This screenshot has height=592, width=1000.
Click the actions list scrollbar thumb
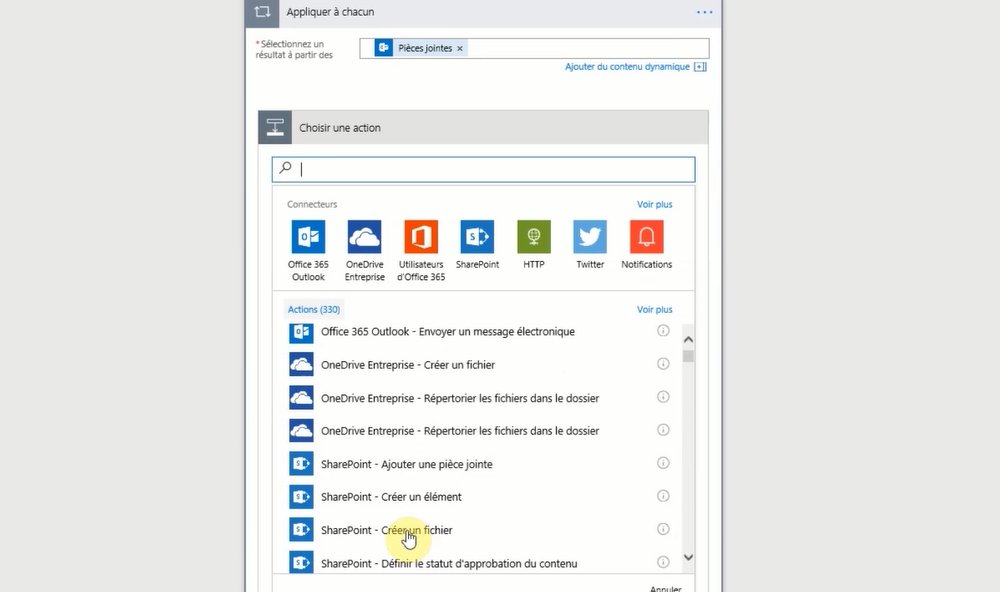click(x=688, y=356)
